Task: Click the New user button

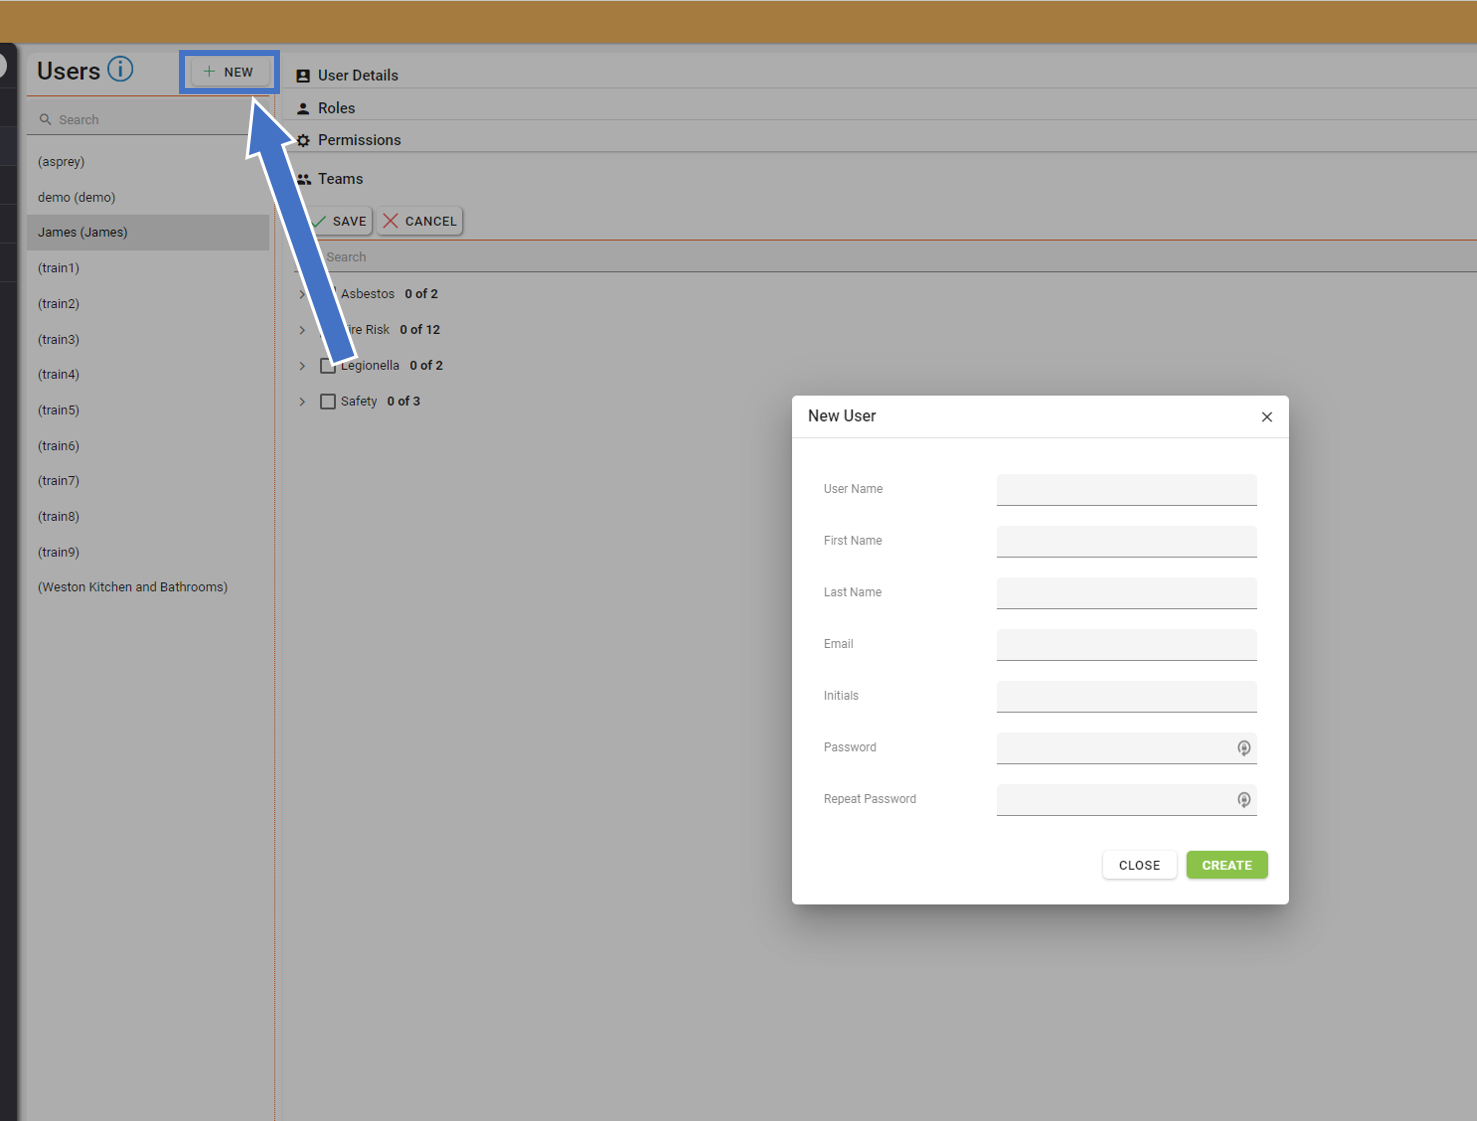Action: [229, 72]
